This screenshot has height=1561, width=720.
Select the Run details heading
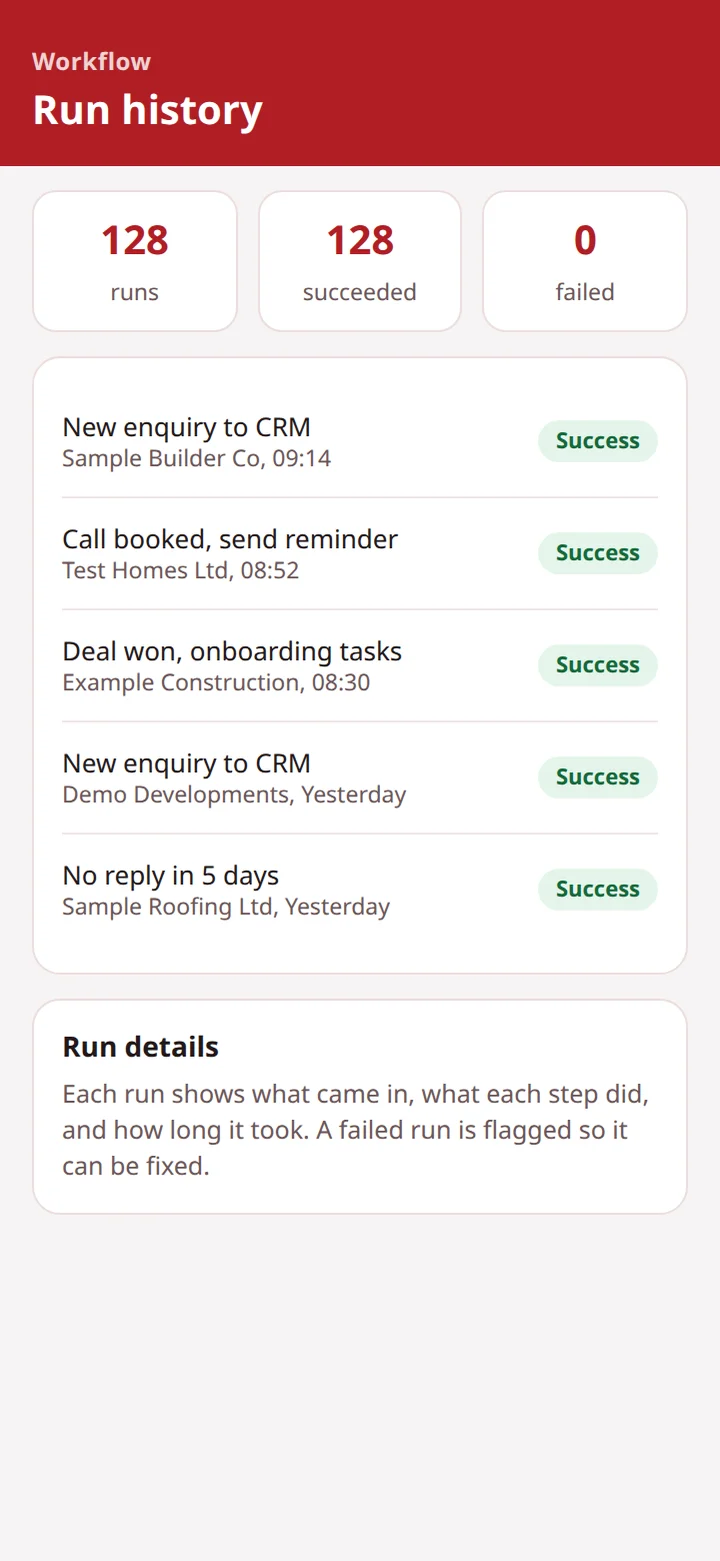(x=140, y=1047)
